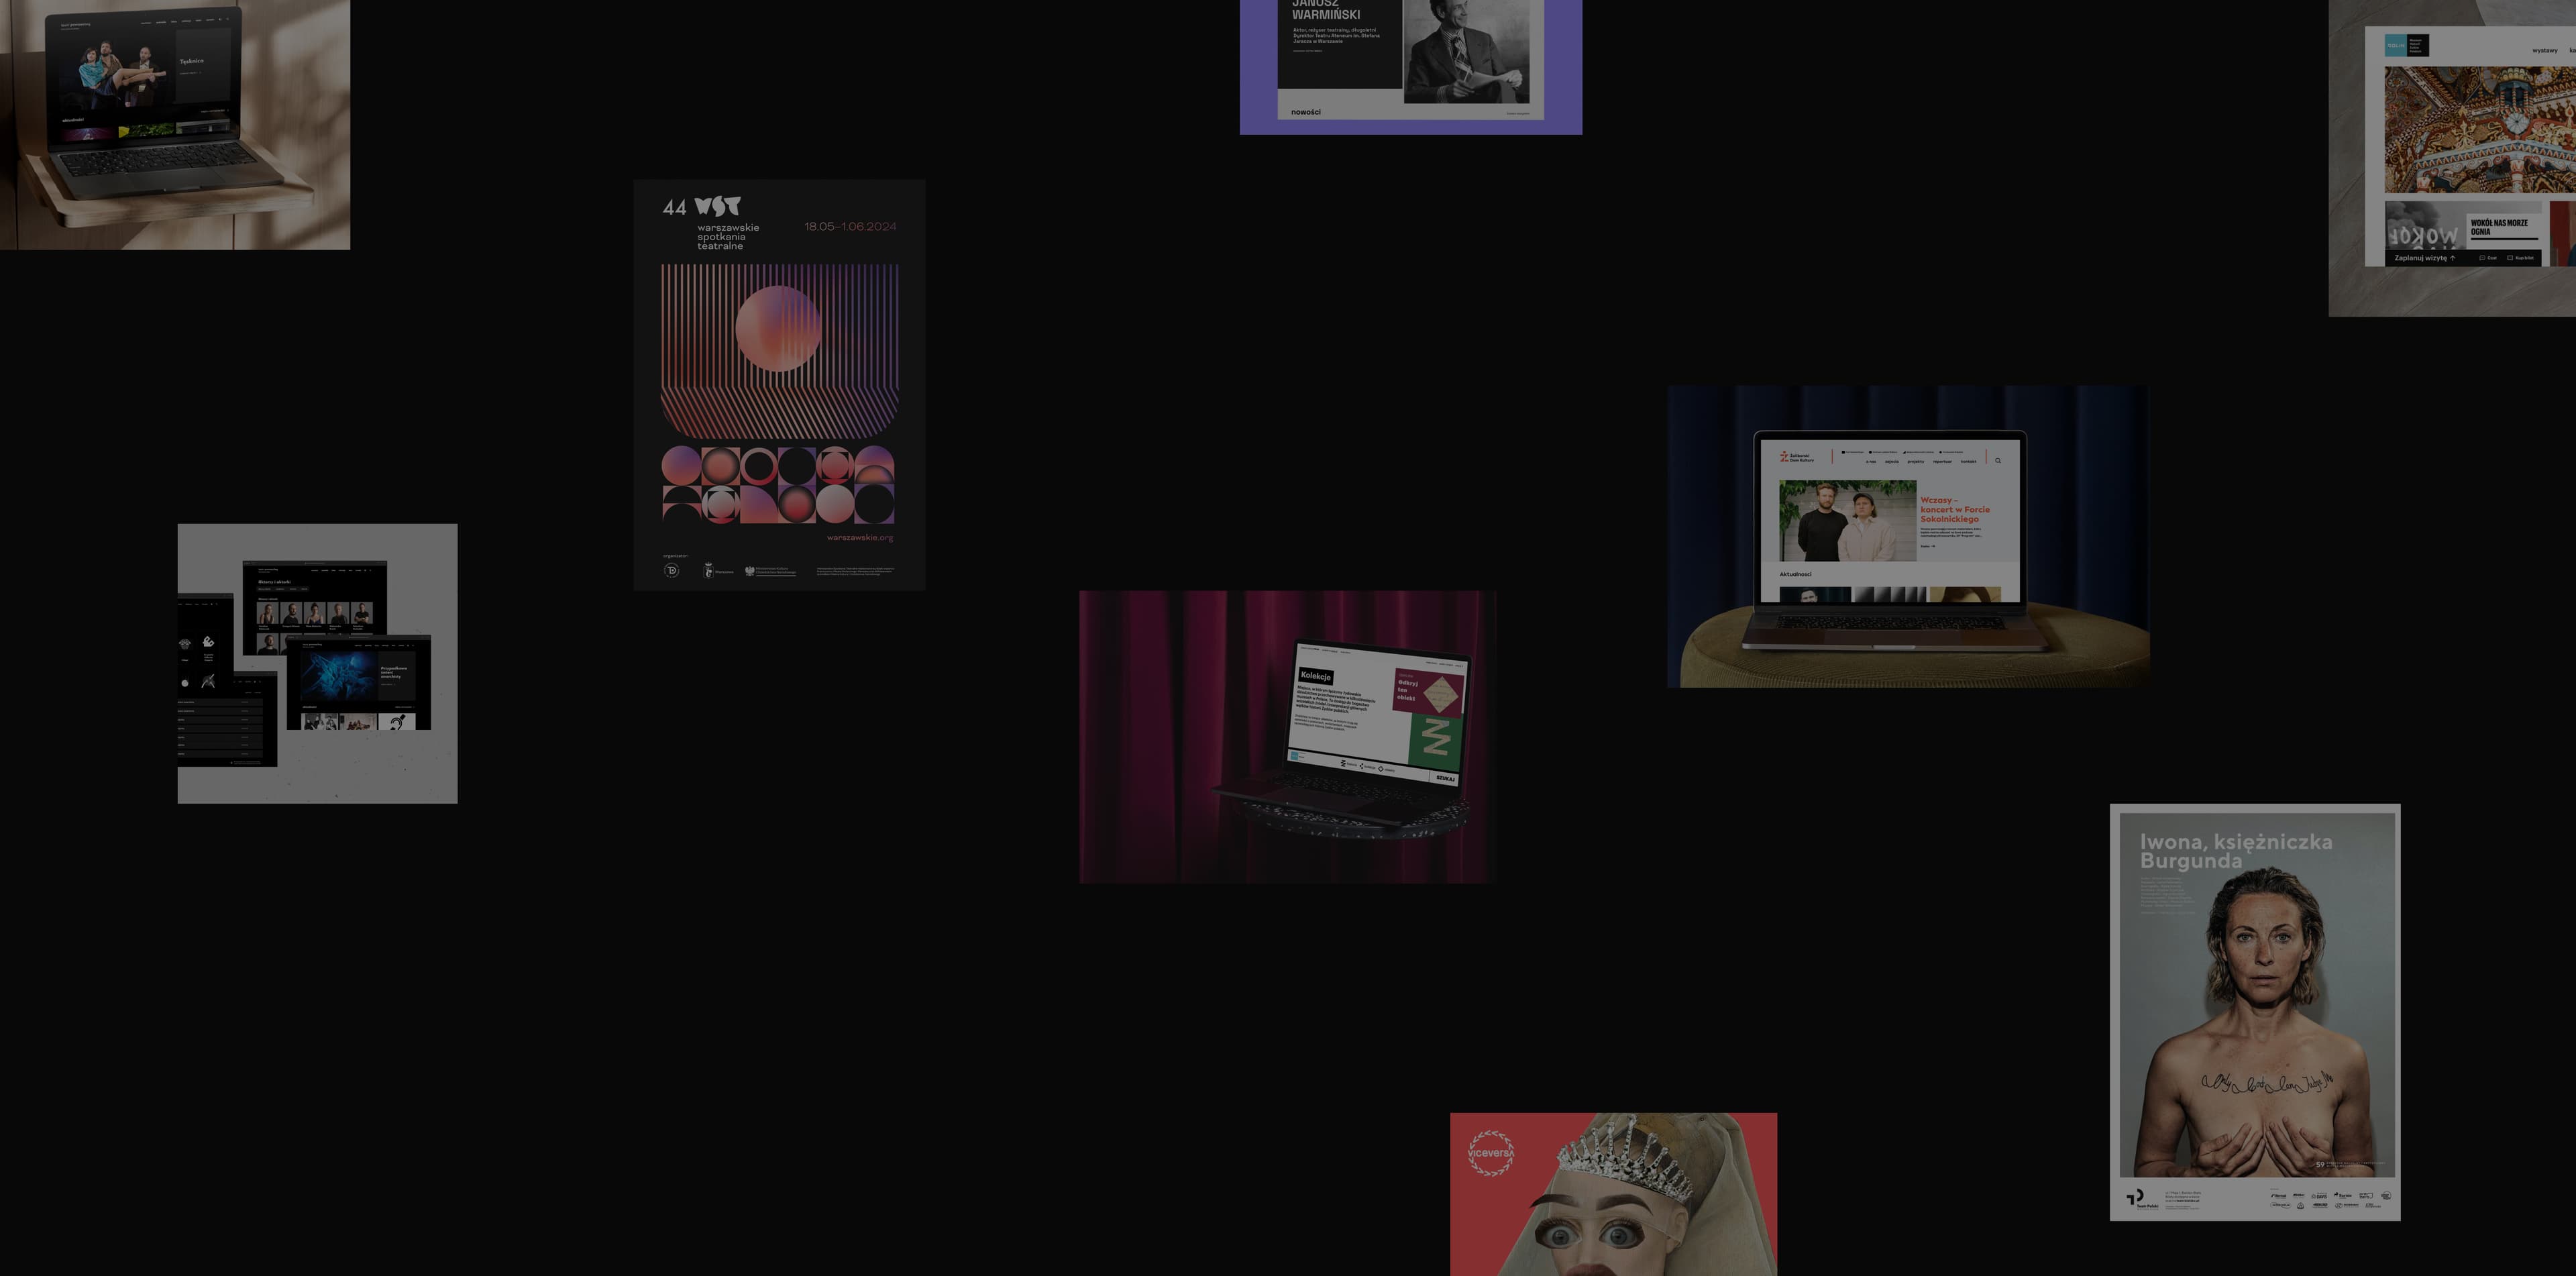Viewport: 2576px width, 1276px height.
Task: Select the kolekcje diamond icon in the bottom bar
Action: pyautogui.click(x=1362, y=766)
